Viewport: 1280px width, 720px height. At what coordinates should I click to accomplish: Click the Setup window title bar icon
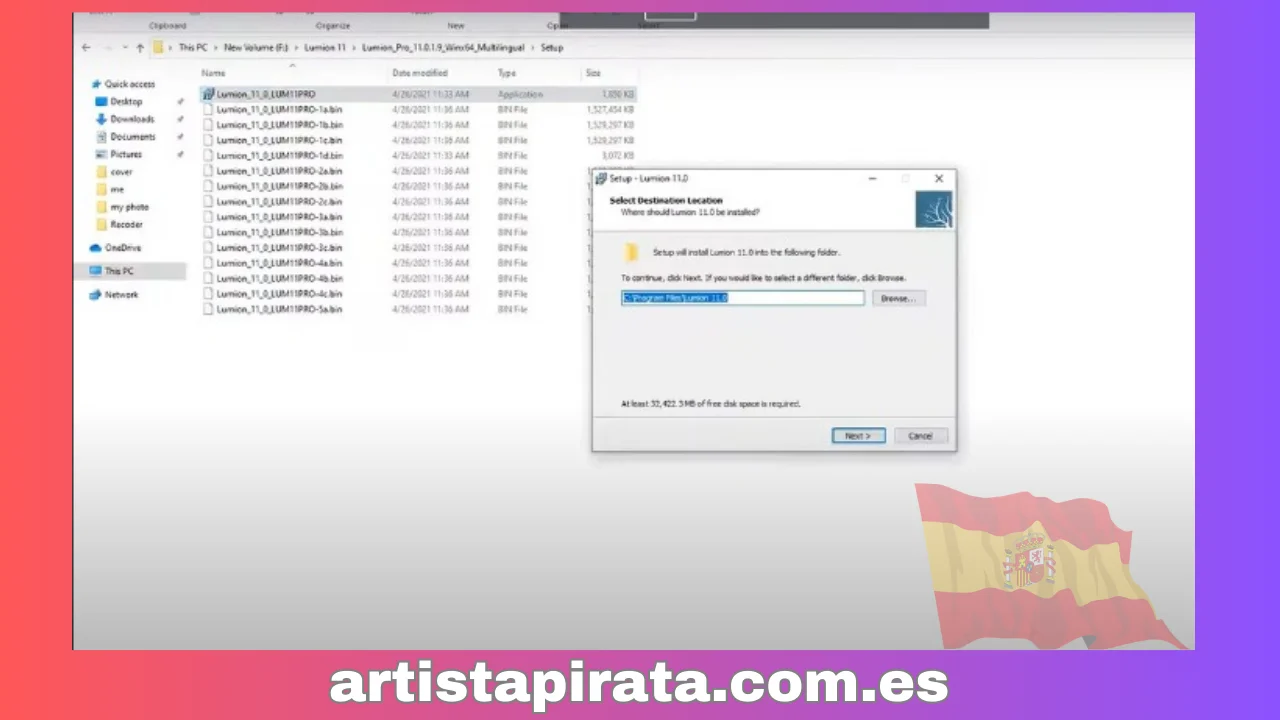[x=601, y=179]
